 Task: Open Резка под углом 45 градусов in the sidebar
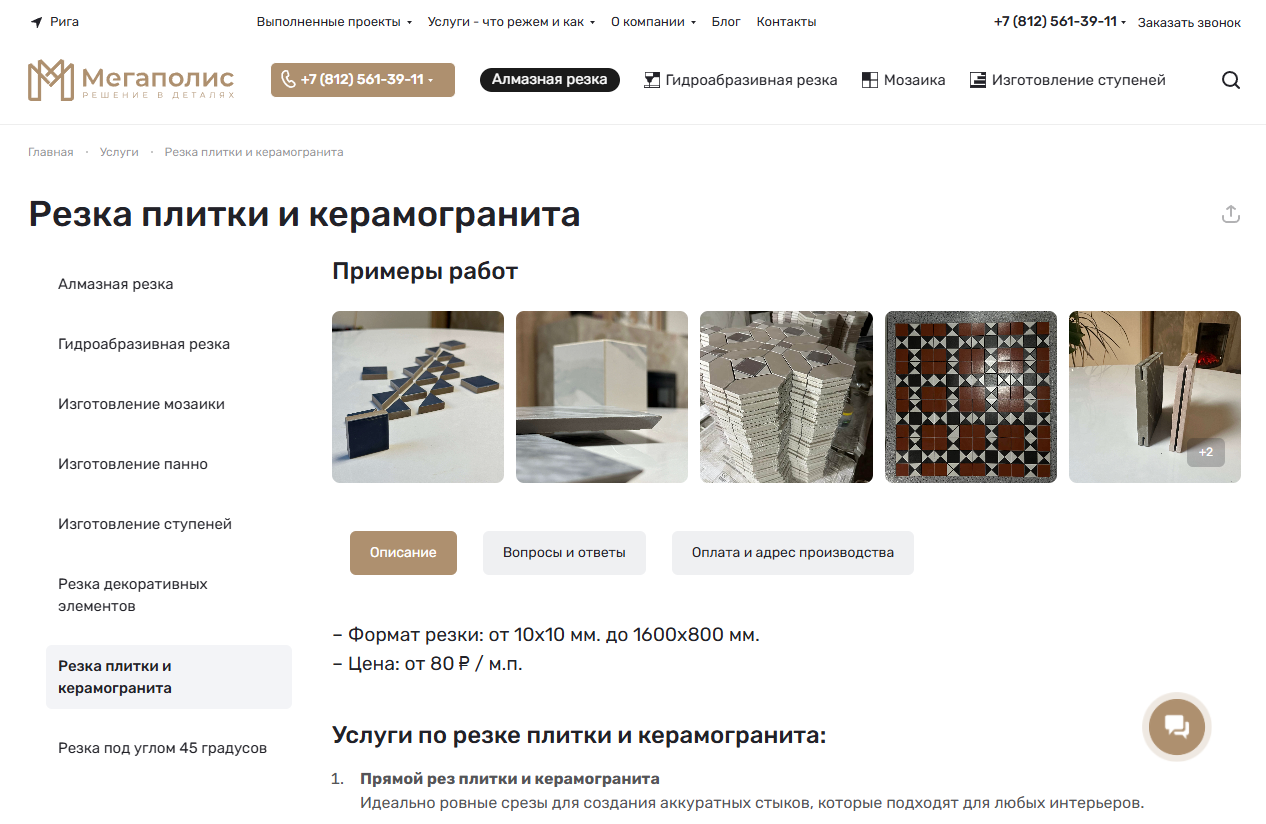tap(162, 748)
